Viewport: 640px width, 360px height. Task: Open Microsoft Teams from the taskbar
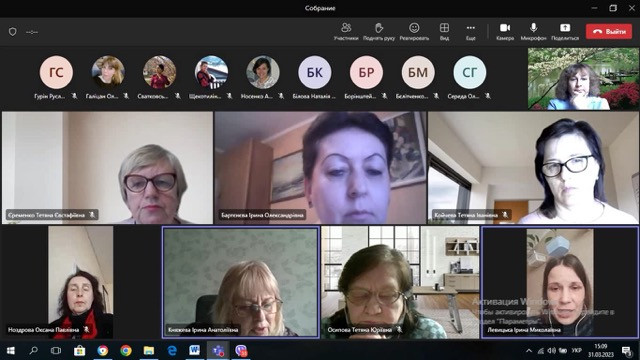[x=218, y=351]
